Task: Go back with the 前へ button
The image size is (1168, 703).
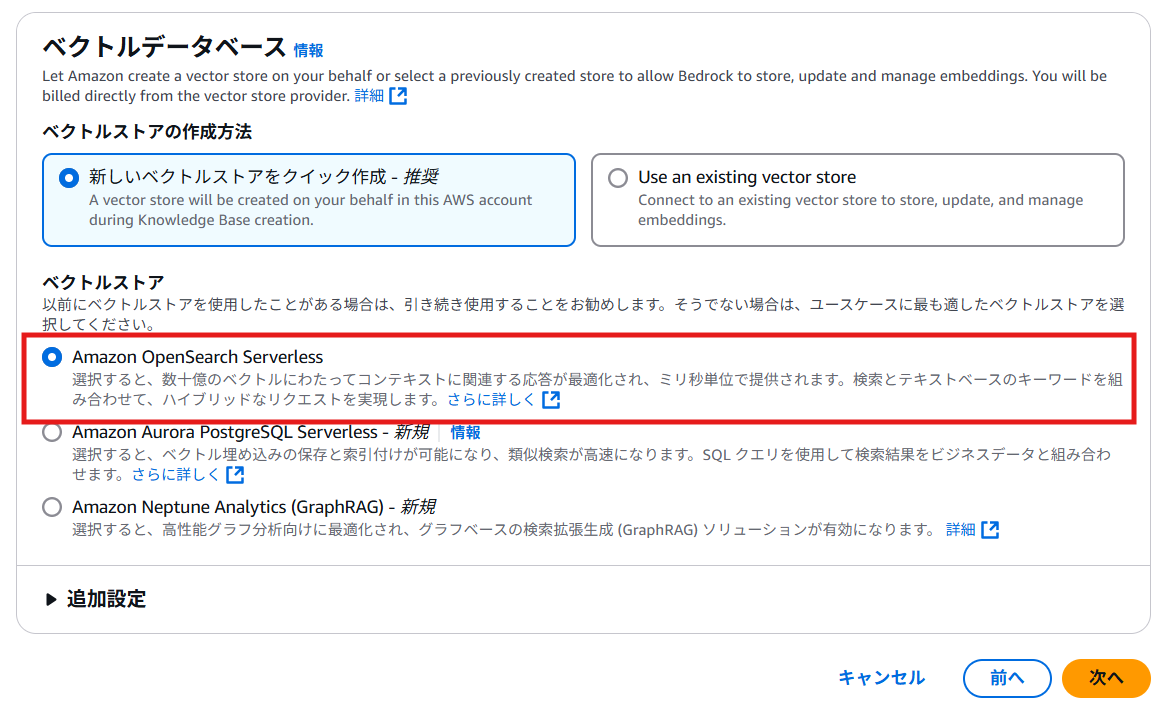Action: pyautogui.click(x=1007, y=678)
